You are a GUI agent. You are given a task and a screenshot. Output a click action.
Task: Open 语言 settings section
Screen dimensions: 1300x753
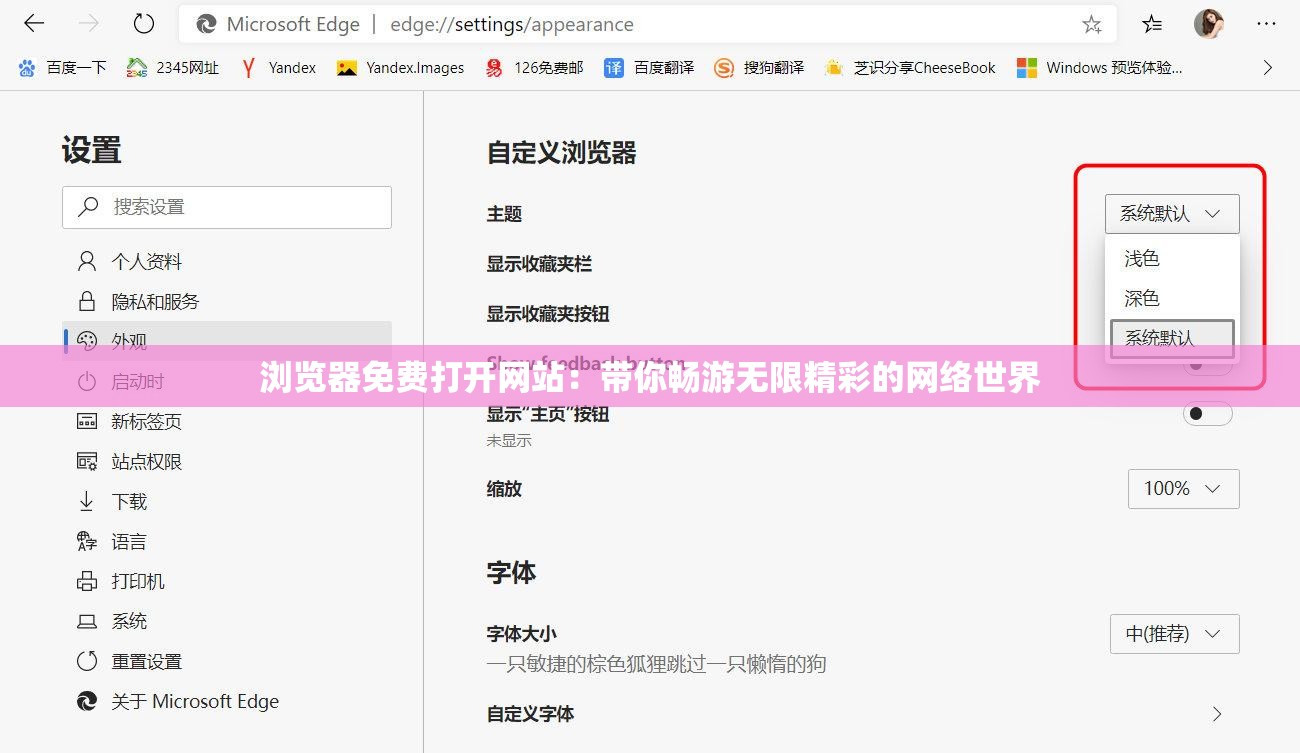[227, 542]
